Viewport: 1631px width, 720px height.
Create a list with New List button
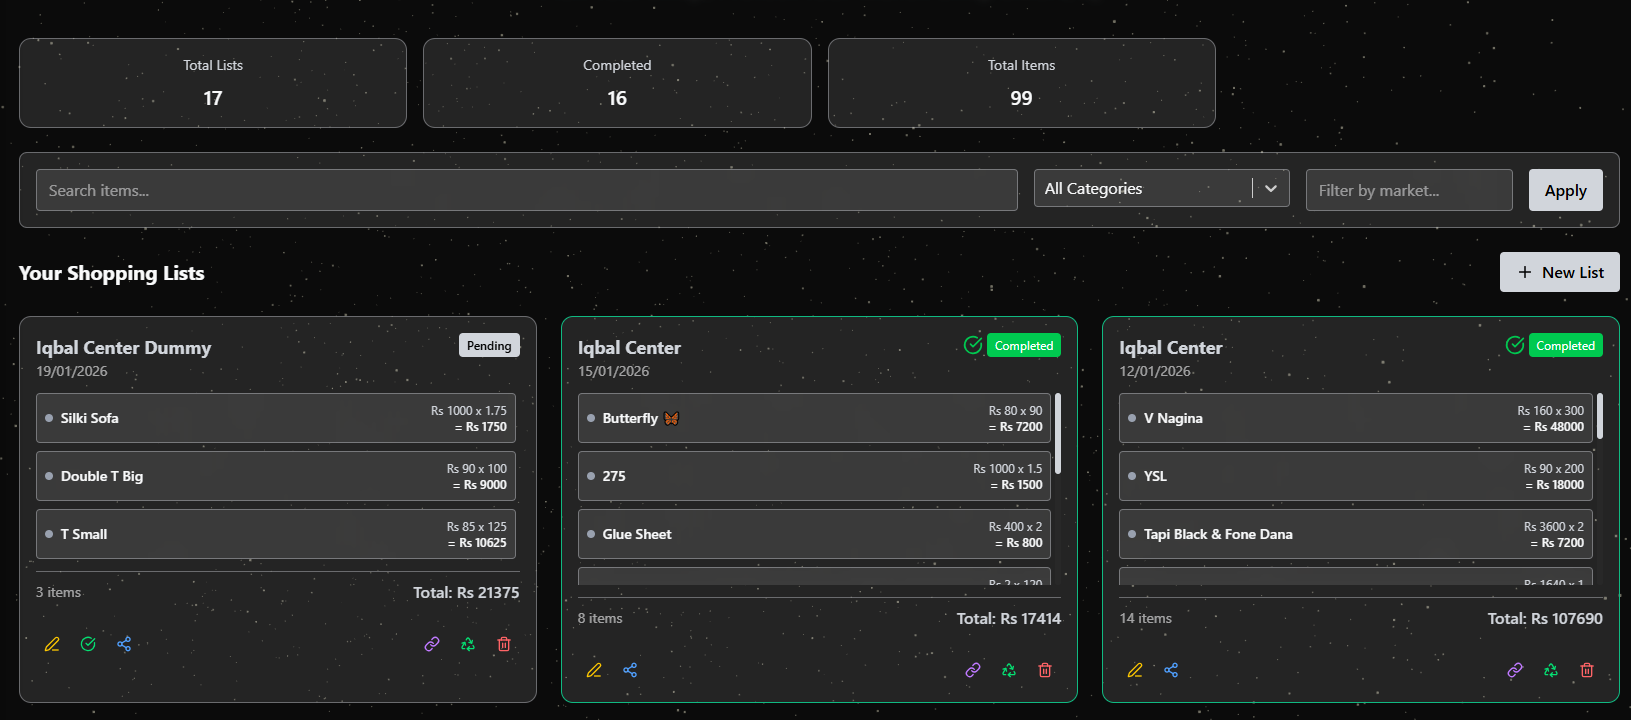pyautogui.click(x=1559, y=272)
